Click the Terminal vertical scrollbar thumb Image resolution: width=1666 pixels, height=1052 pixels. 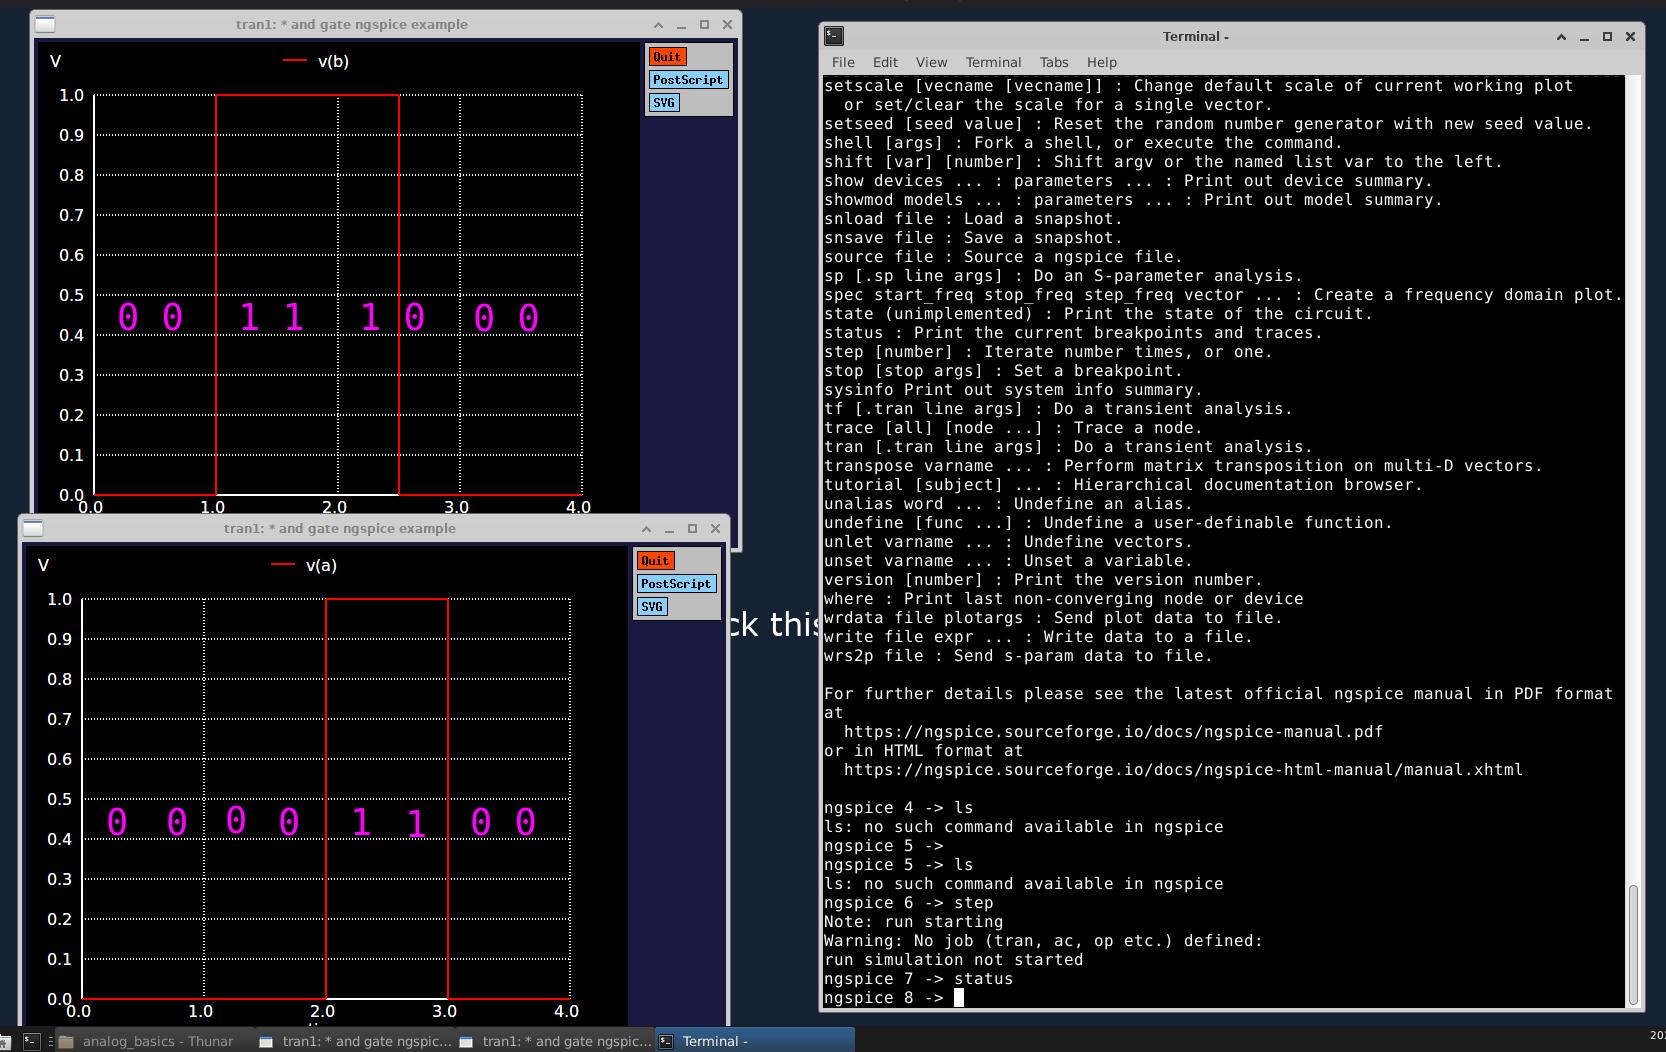coord(1634,944)
